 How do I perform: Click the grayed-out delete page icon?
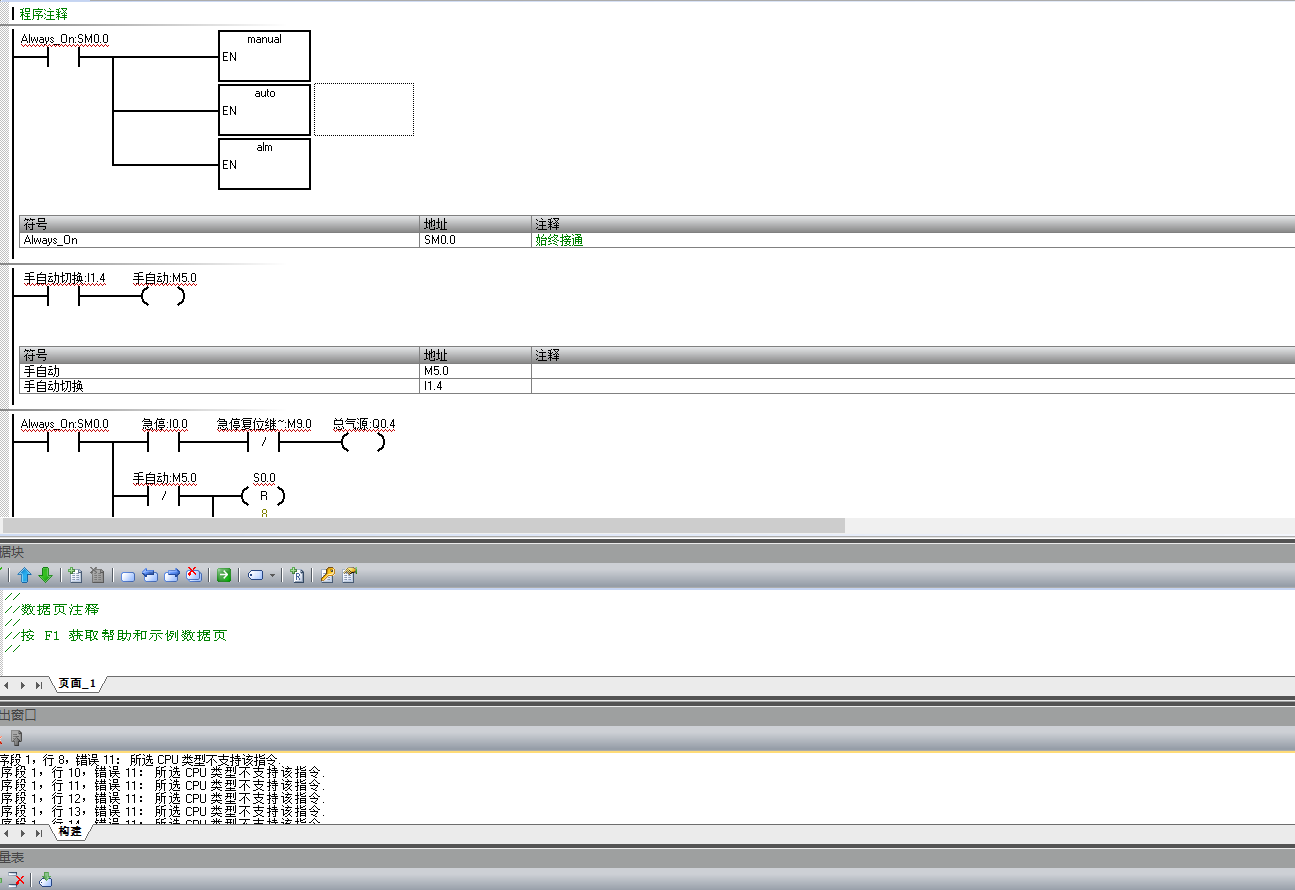coord(97,575)
